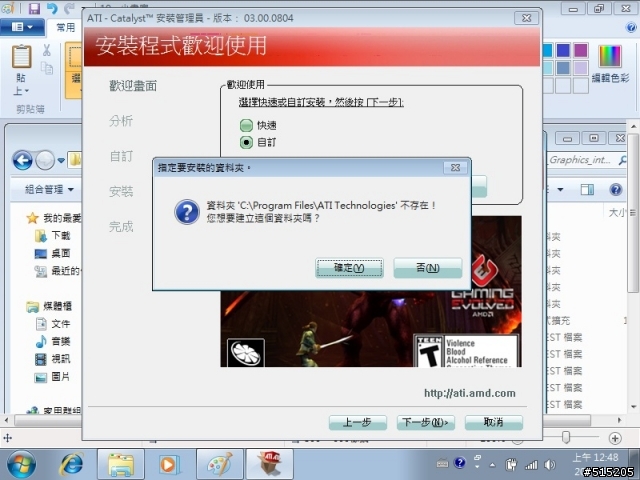The height and width of the screenshot is (480, 640).
Task: Pick the light lavender color swatch in Paint
Action: (x=580, y=68)
